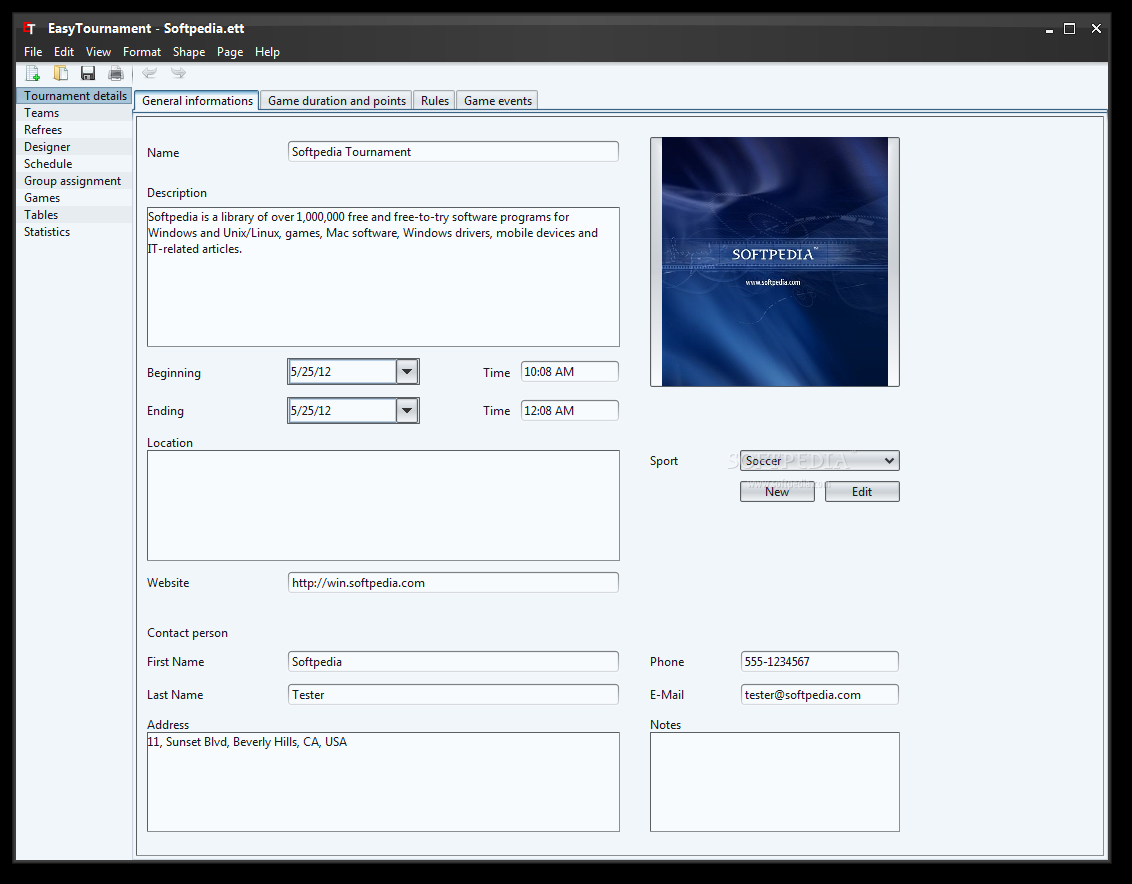This screenshot has height=884, width=1132.
Task: Click the Undo arrow icon
Action: [149, 72]
